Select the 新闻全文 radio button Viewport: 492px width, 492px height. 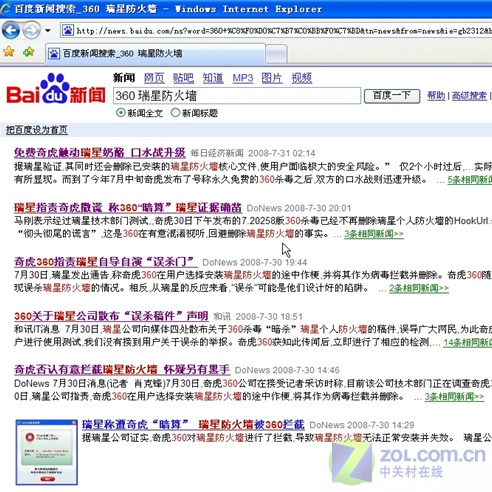(120, 113)
